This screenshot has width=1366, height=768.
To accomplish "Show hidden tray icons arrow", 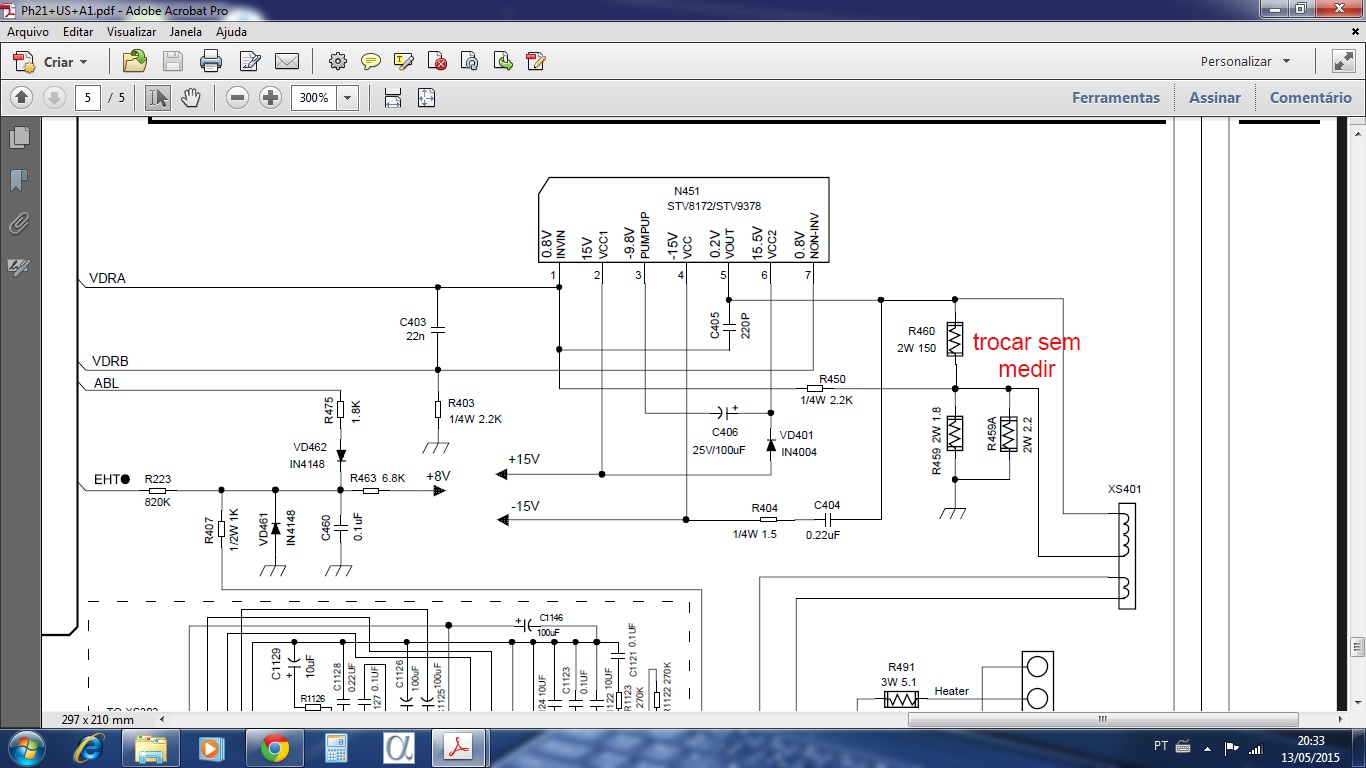I will coord(1208,747).
